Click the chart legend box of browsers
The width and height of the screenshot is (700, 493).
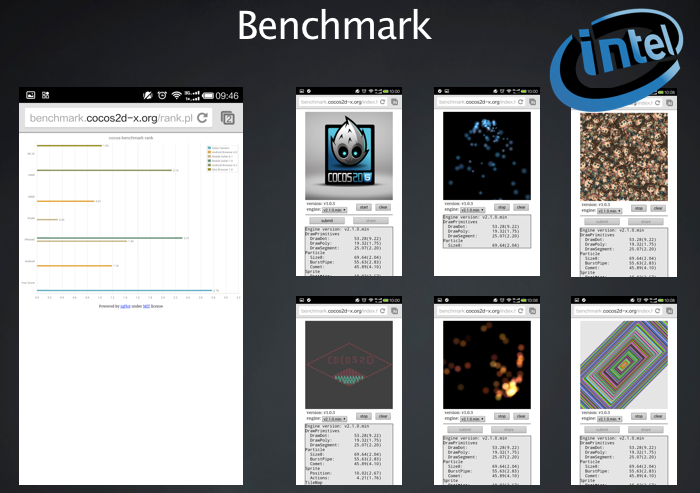[x=222, y=159]
